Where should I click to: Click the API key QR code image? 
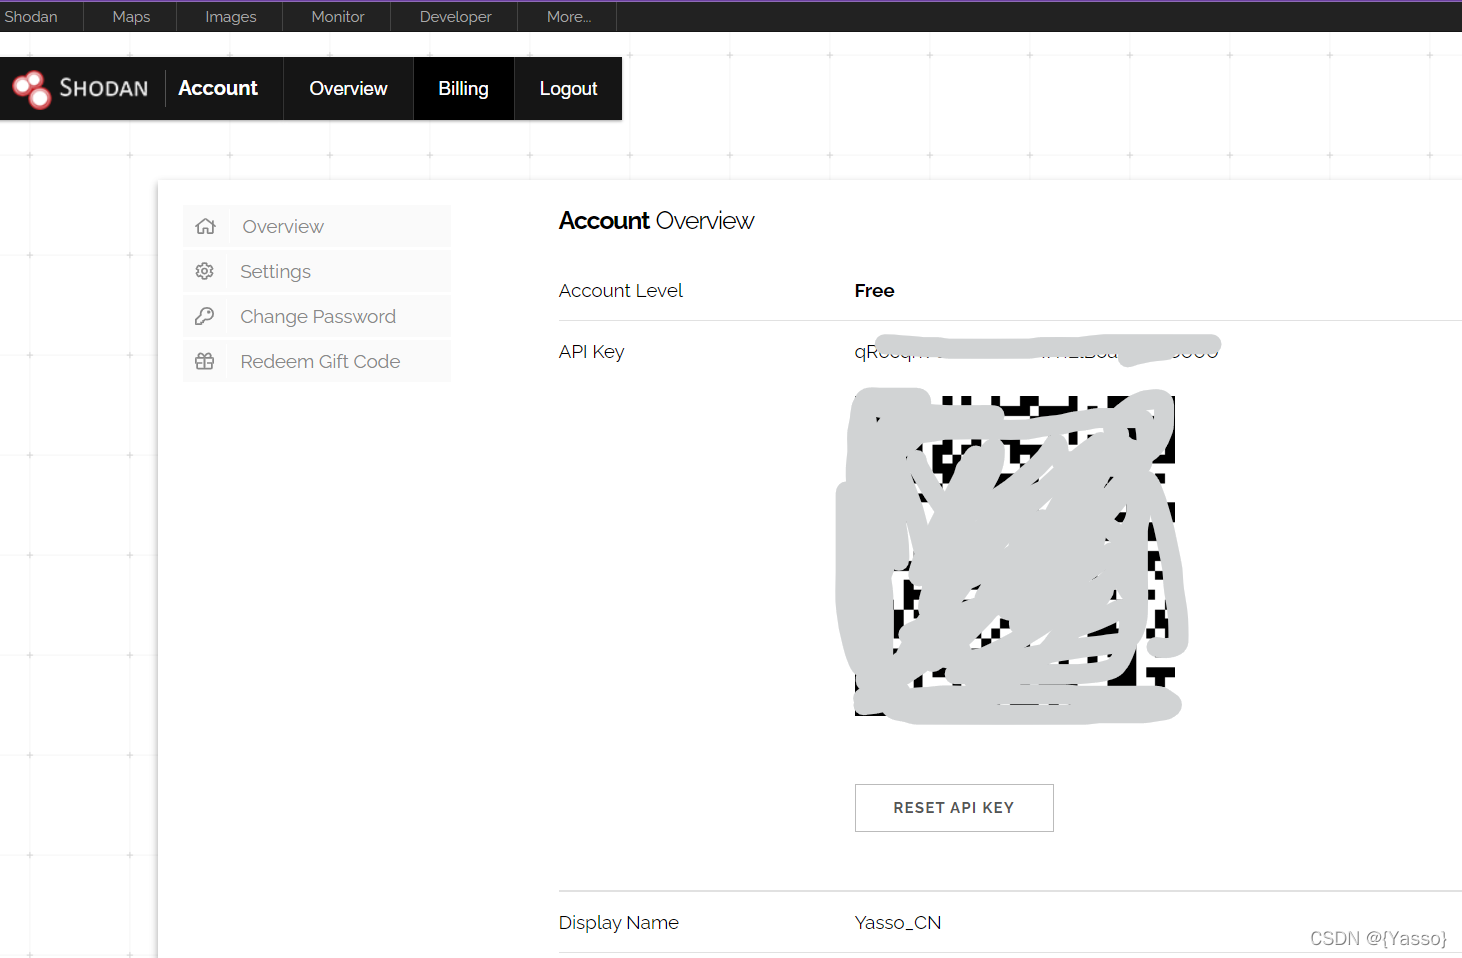pos(1015,555)
